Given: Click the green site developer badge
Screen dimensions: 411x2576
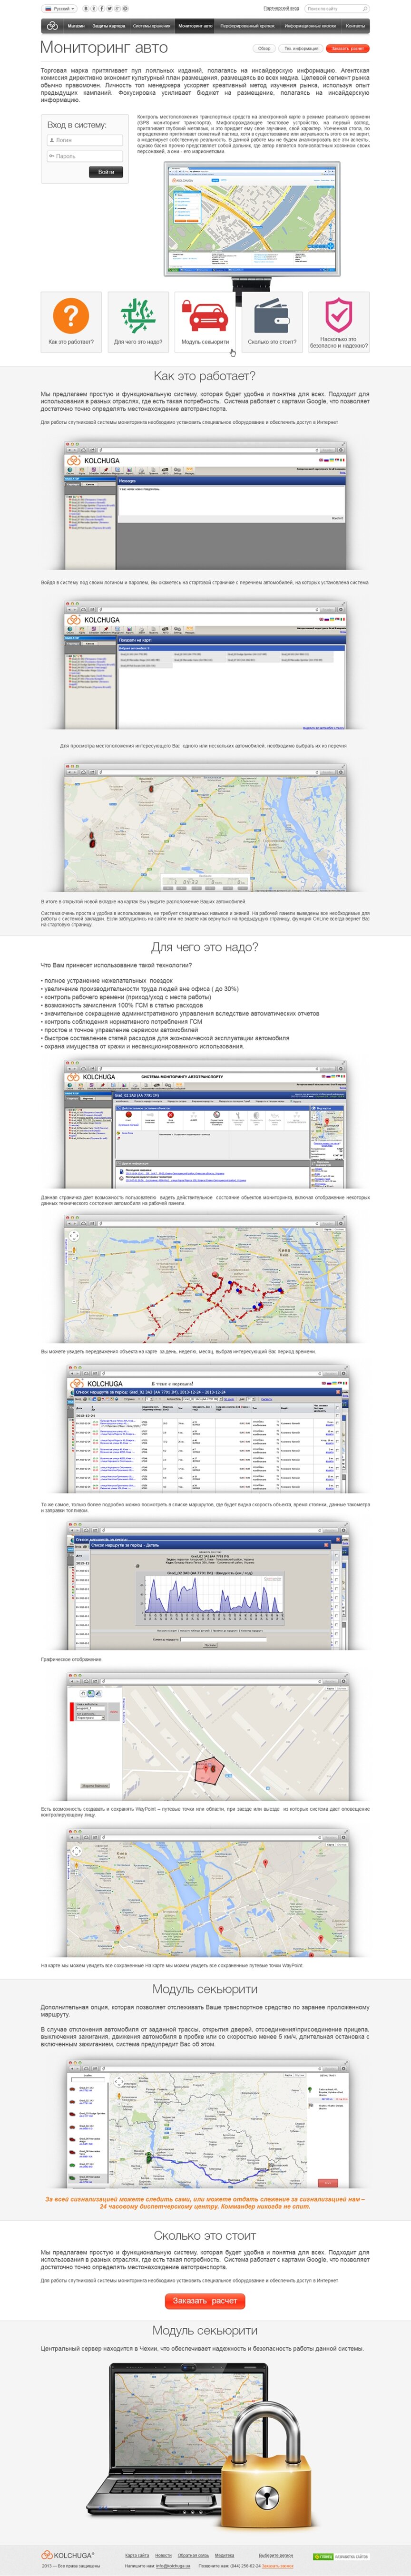Looking at the screenshot, I should pos(341,2556).
